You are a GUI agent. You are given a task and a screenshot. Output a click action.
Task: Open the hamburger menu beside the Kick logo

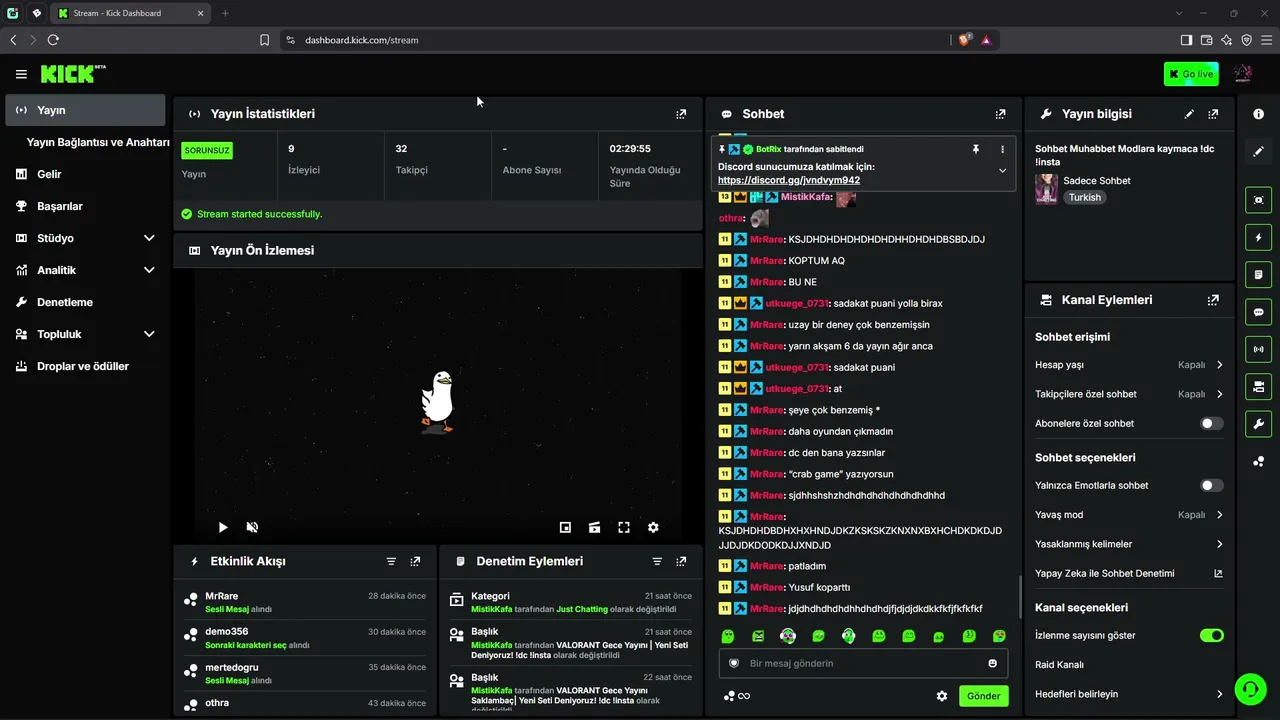click(21, 74)
